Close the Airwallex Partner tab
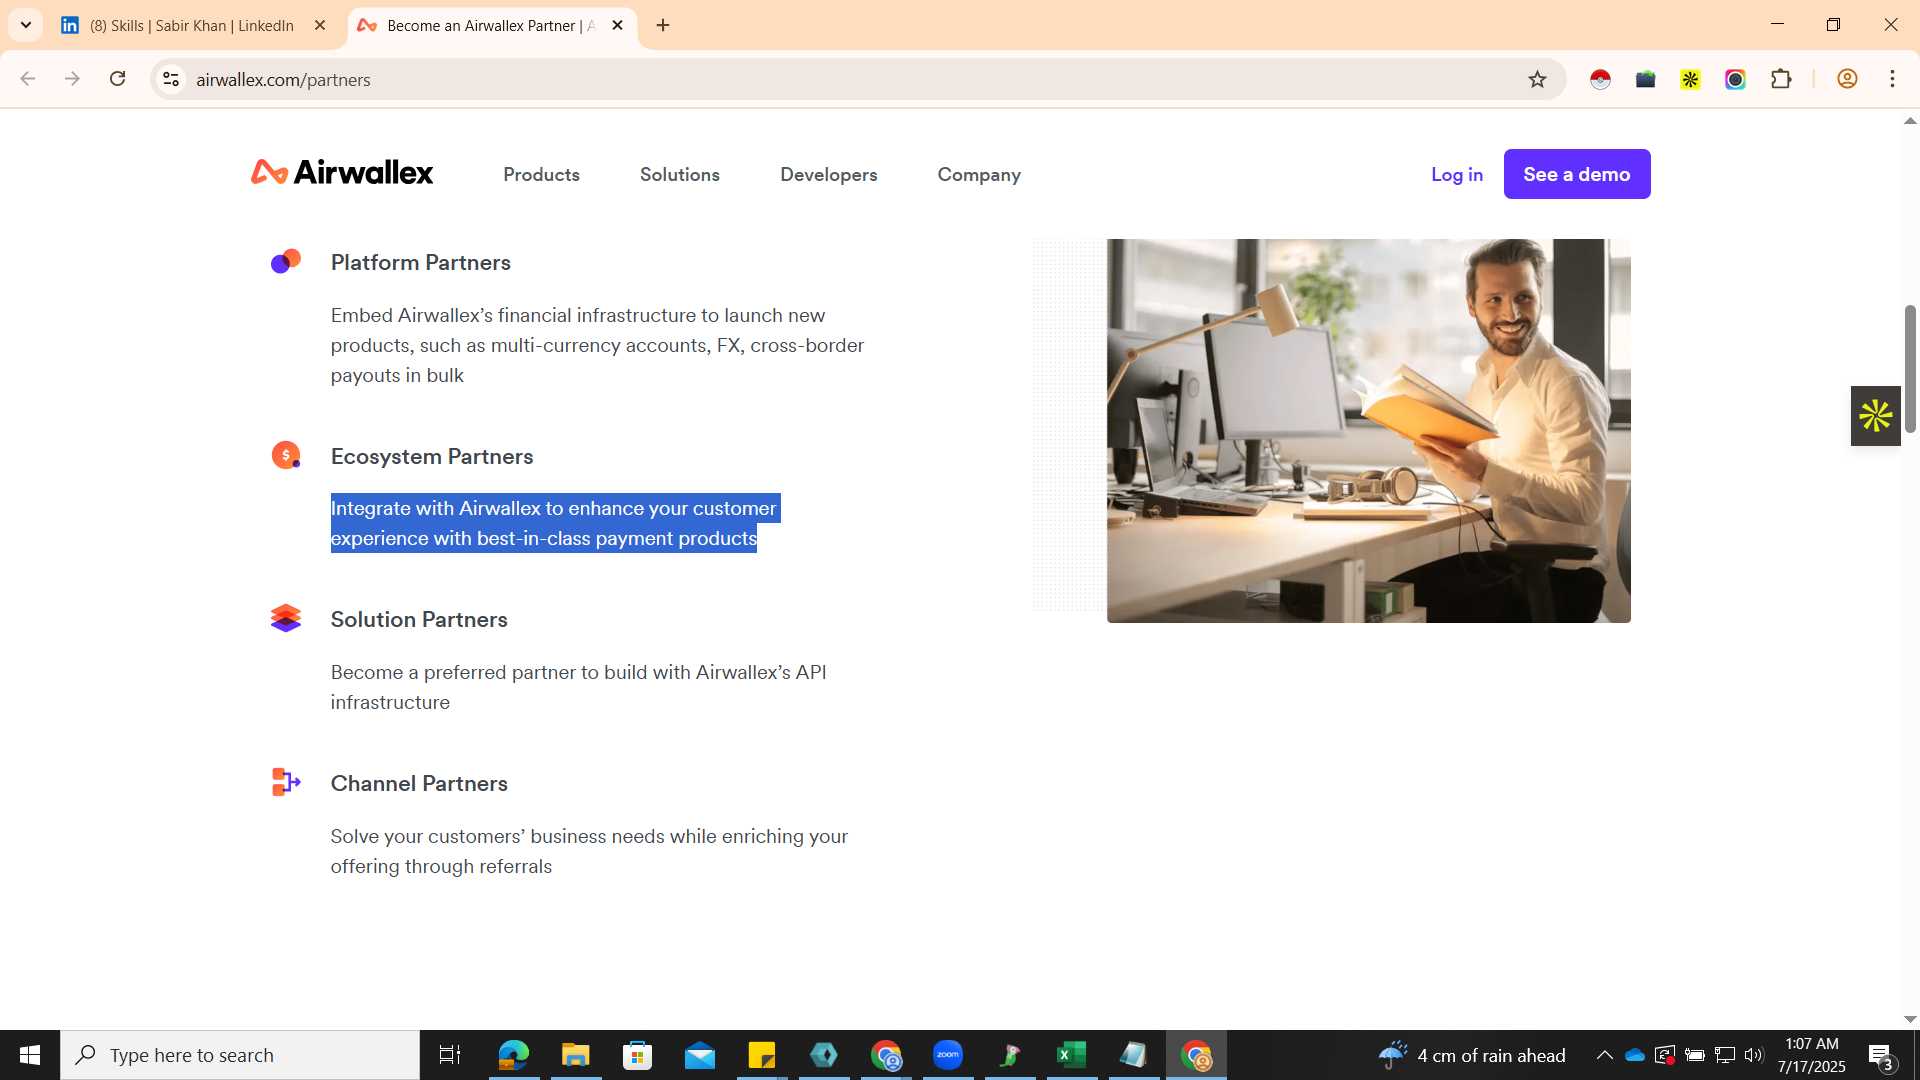Image resolution: width=1920 pixels, height=1080 pixels. pyautogui.click(x=617, y=25)
